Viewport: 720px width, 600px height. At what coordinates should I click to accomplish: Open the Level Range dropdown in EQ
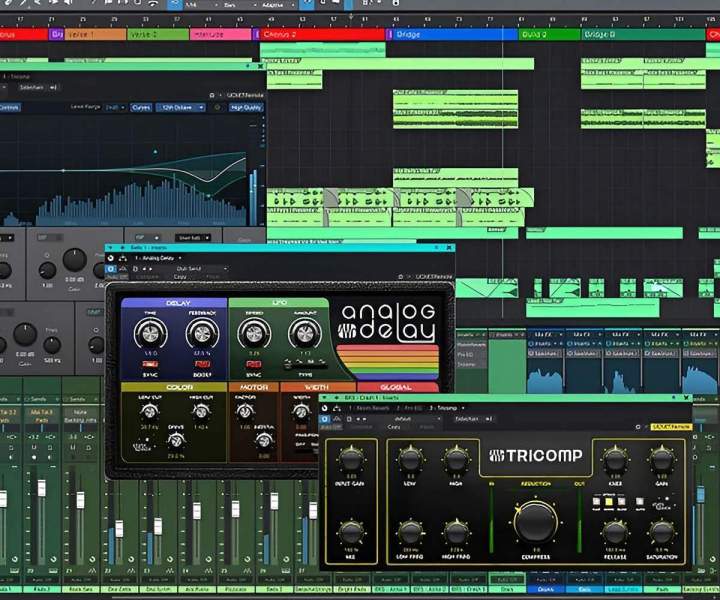(115, 107)
